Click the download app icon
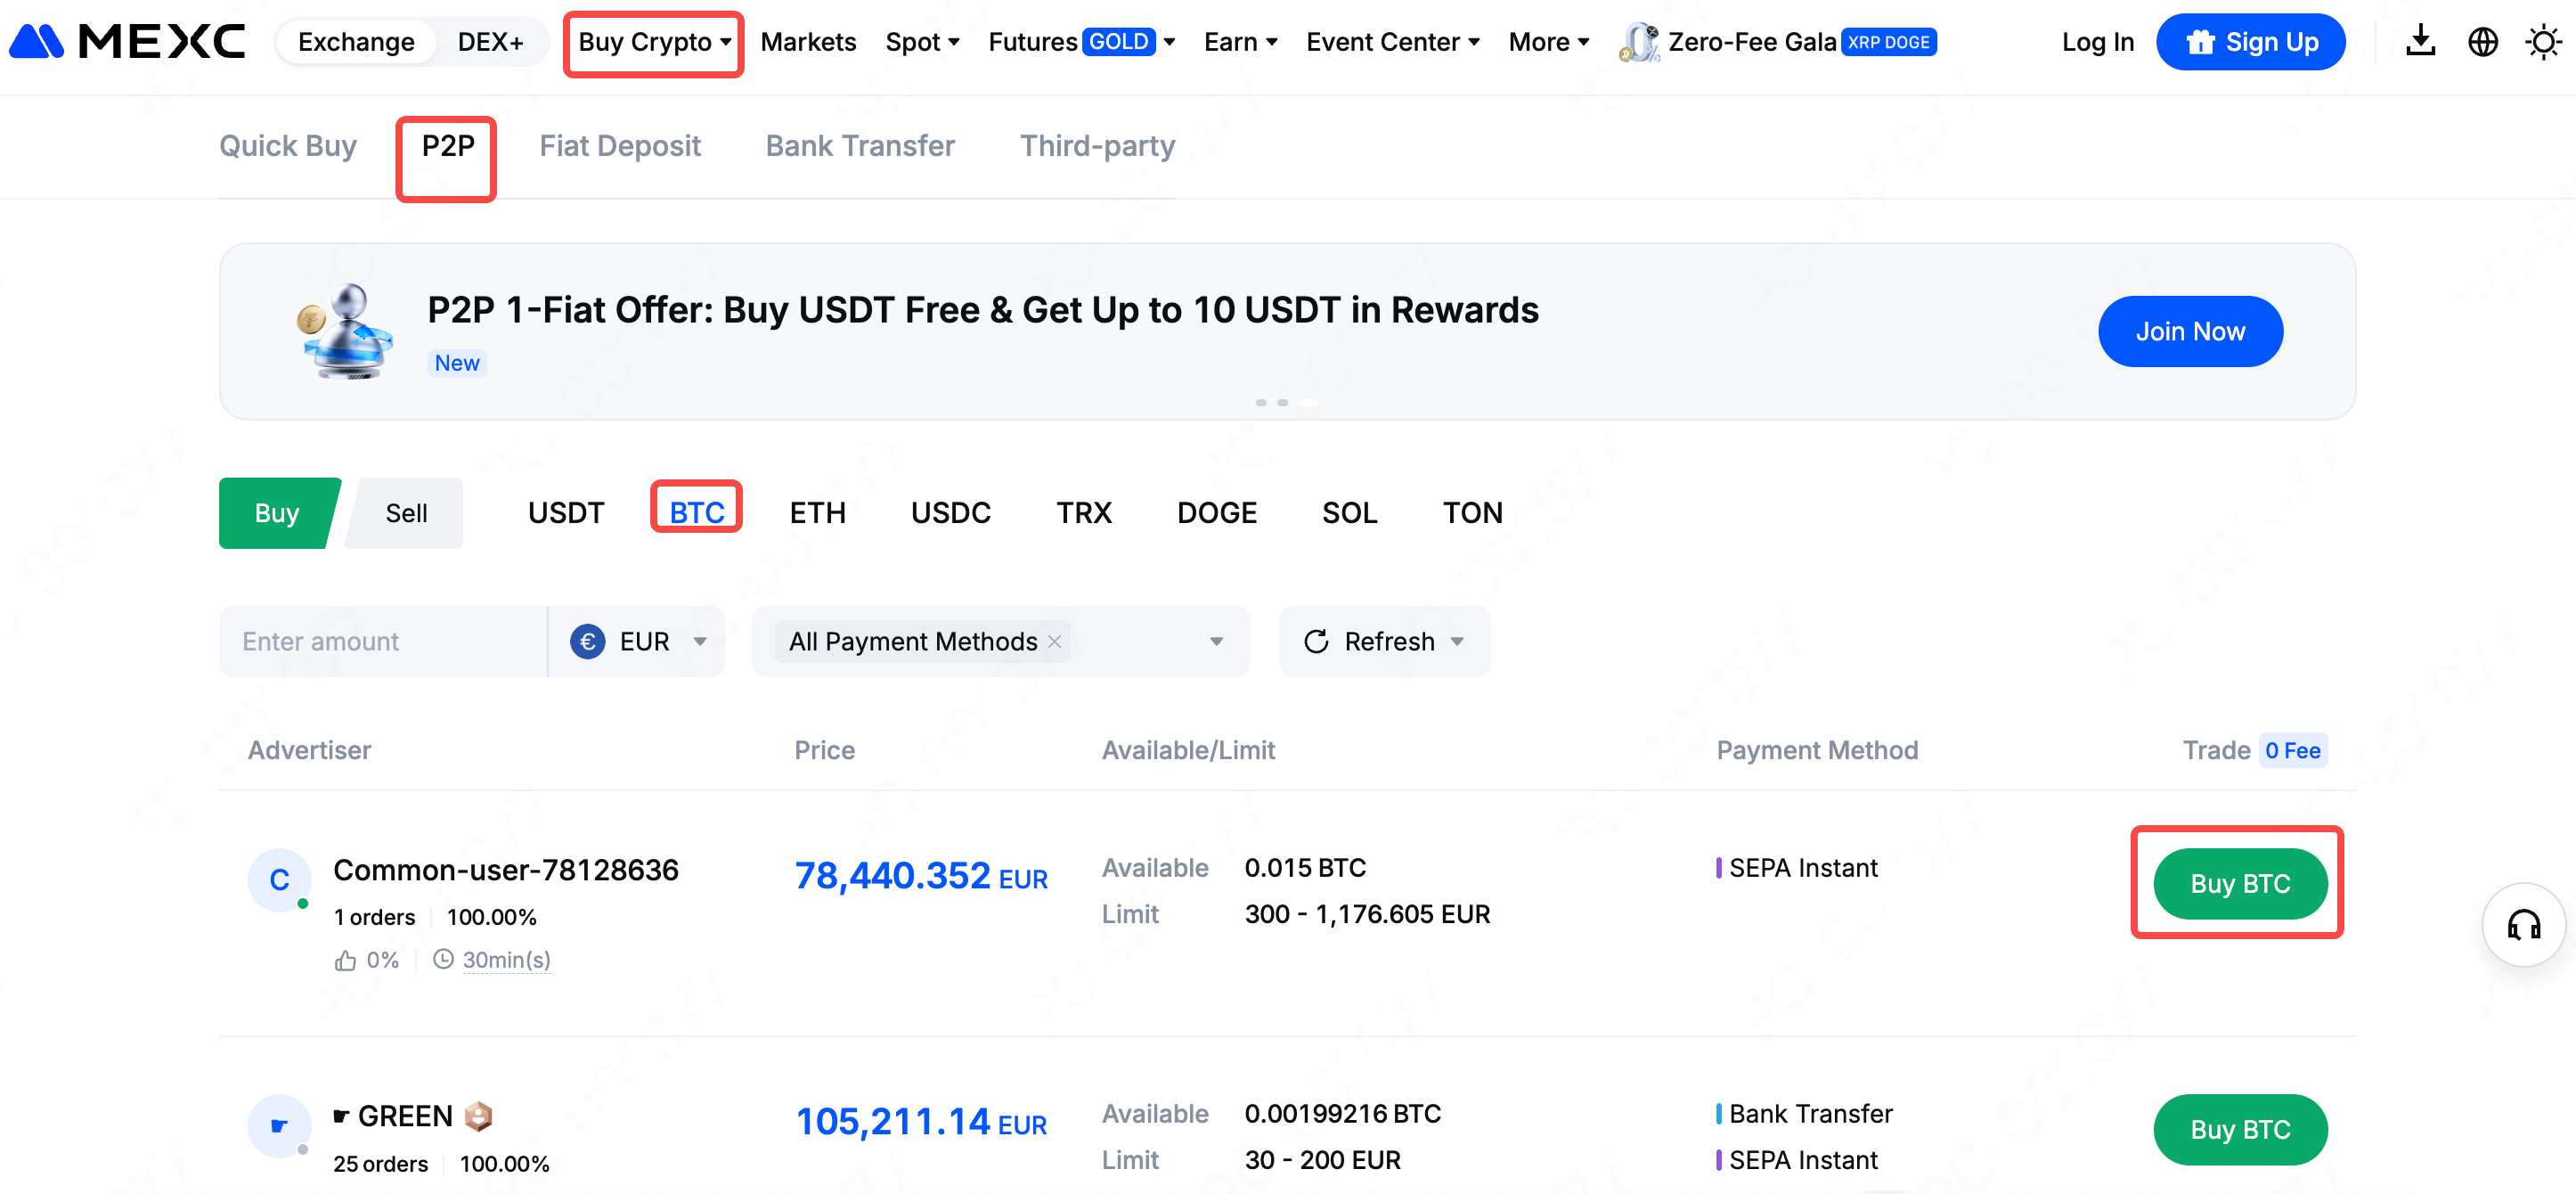The width and height of the screenshot is (2576, 1194). pyautogui.click(x=2420, y=42)
